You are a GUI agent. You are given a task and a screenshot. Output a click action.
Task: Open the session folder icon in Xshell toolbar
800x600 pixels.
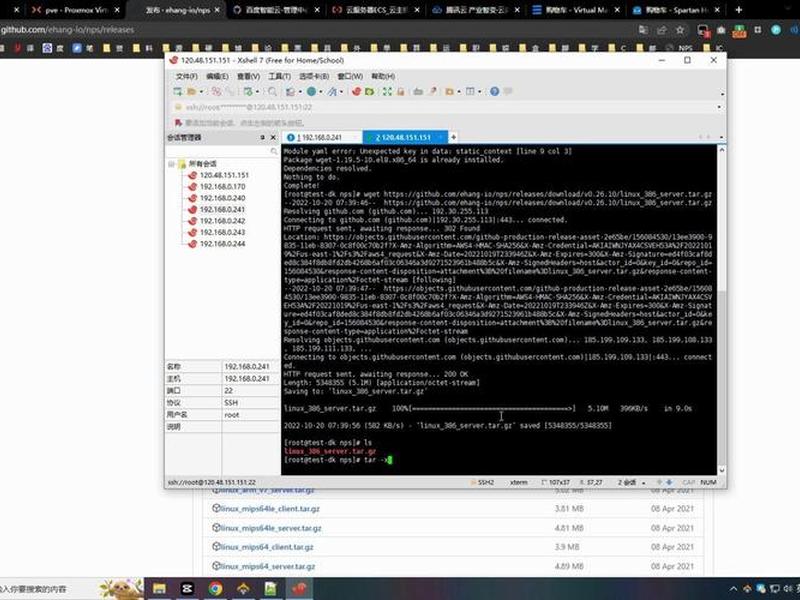point(192,91)
